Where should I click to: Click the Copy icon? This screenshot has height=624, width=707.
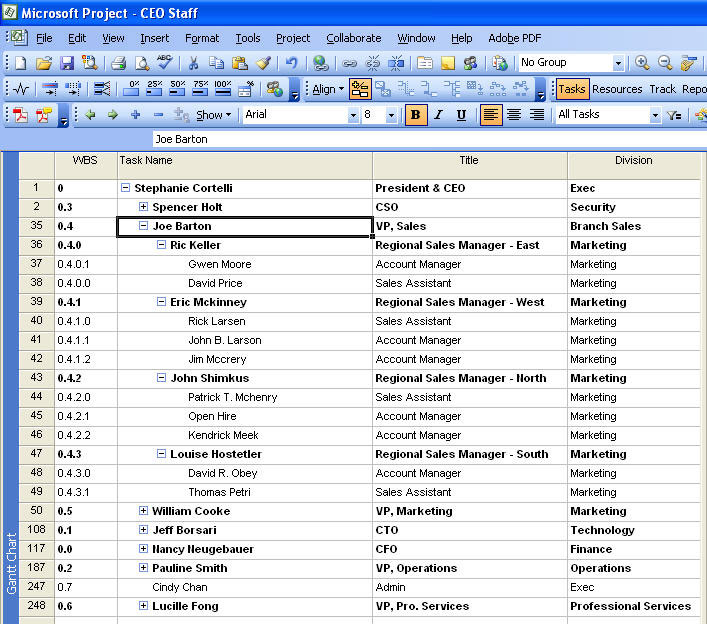[x=216, y=63]
